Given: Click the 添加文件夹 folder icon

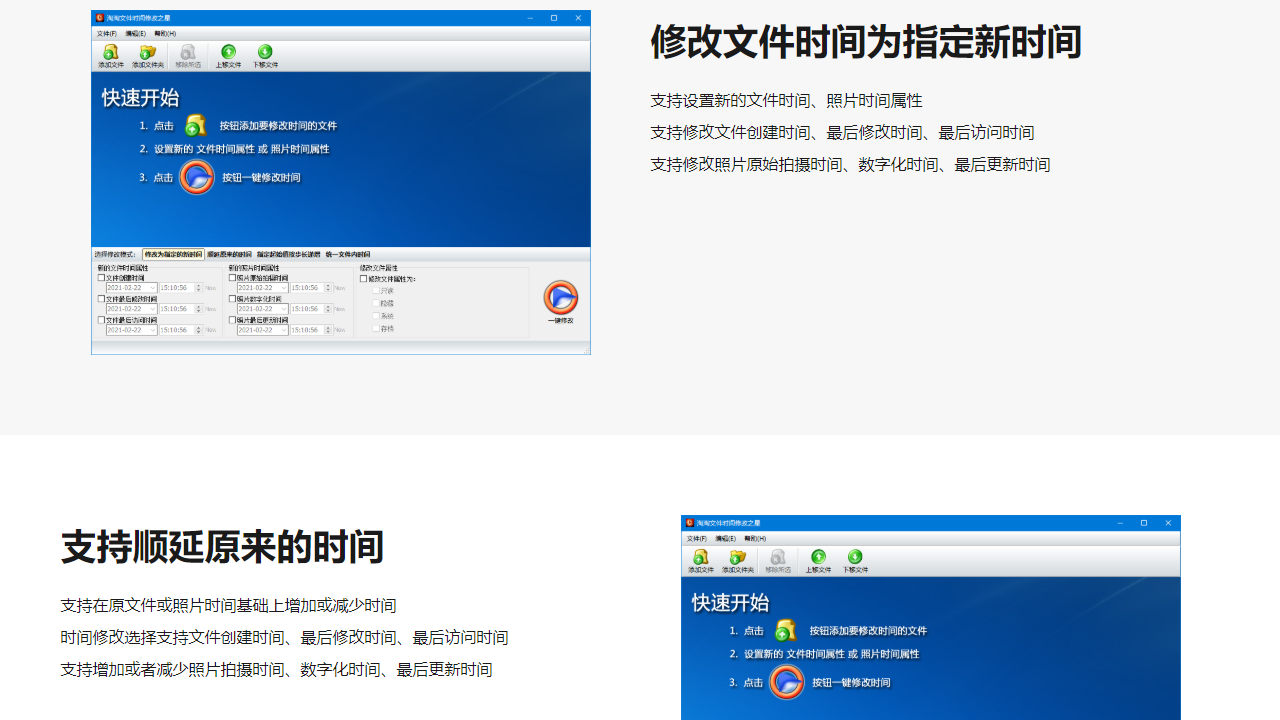Looking at the screenshot, I should point(145,55).
